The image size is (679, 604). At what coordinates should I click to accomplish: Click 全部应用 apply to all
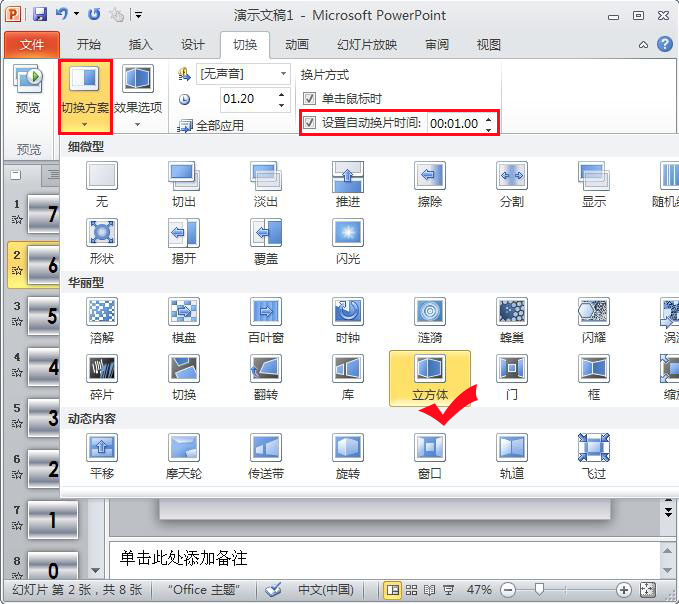tap(211, 126)
